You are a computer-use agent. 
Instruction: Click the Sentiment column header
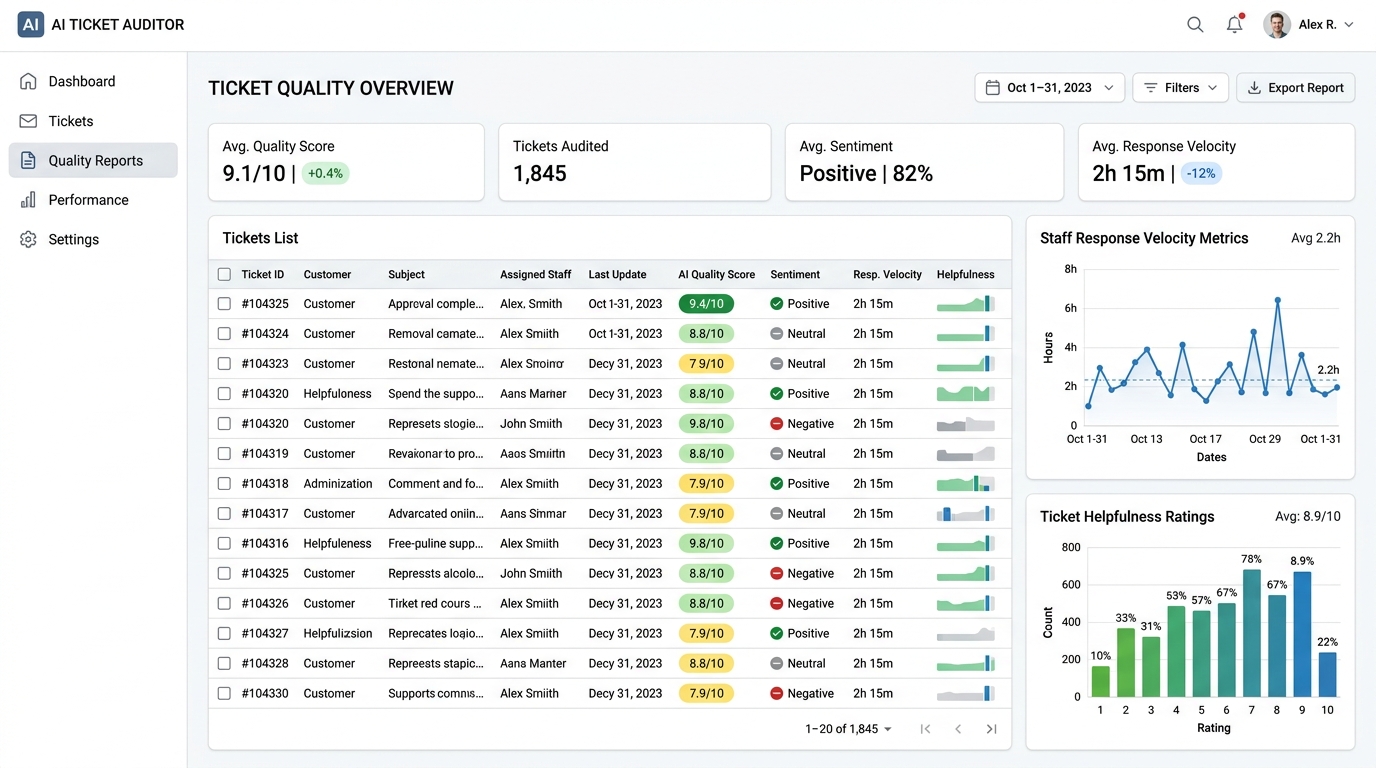click(795, 274)
